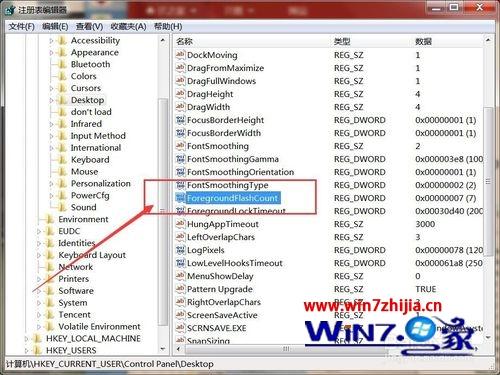Expand the HKEY_LOCAL_MACHINE hive arrow

tap(26, 339)
